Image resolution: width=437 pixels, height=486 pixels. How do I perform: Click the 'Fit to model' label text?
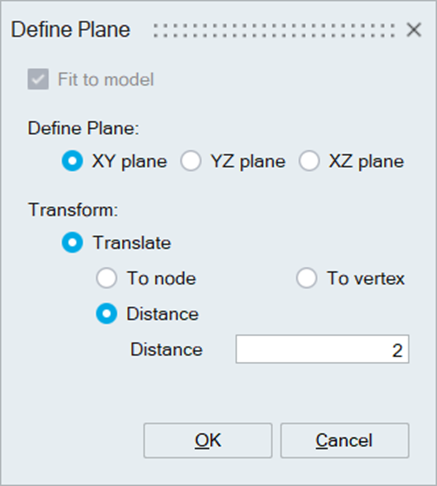tap(106, 80)
